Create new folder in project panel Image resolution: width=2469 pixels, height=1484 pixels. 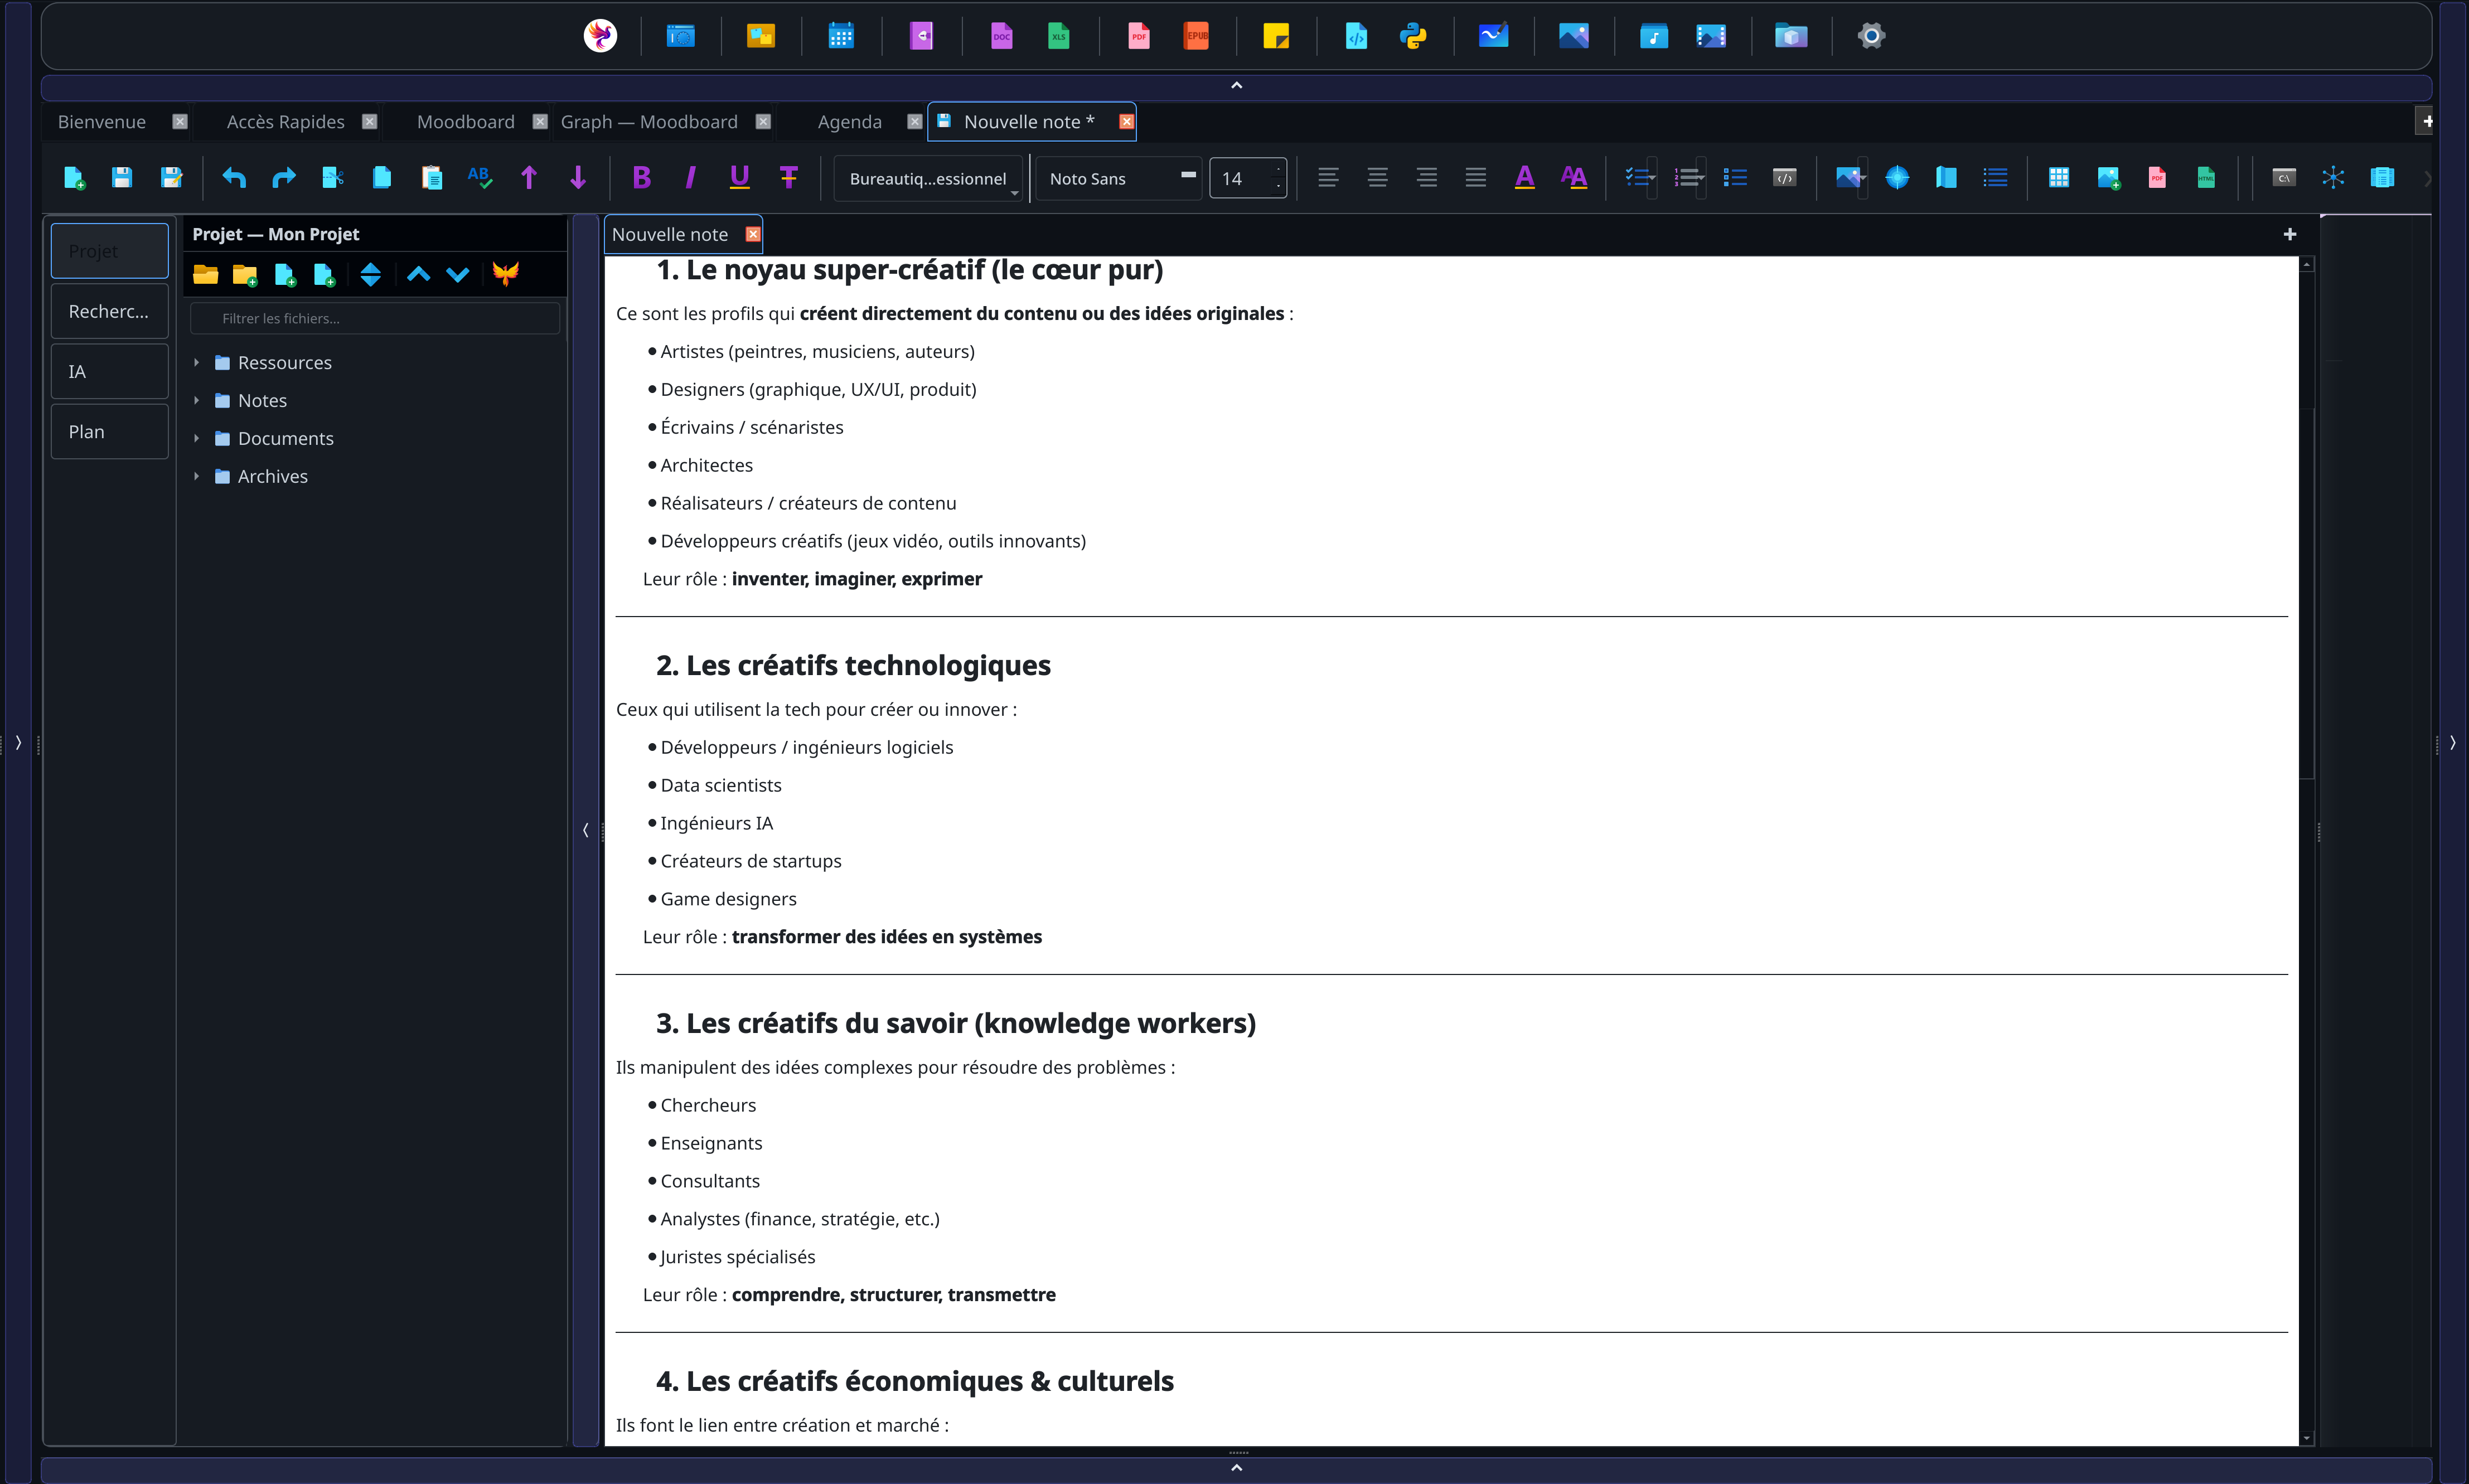pos(245,275)
